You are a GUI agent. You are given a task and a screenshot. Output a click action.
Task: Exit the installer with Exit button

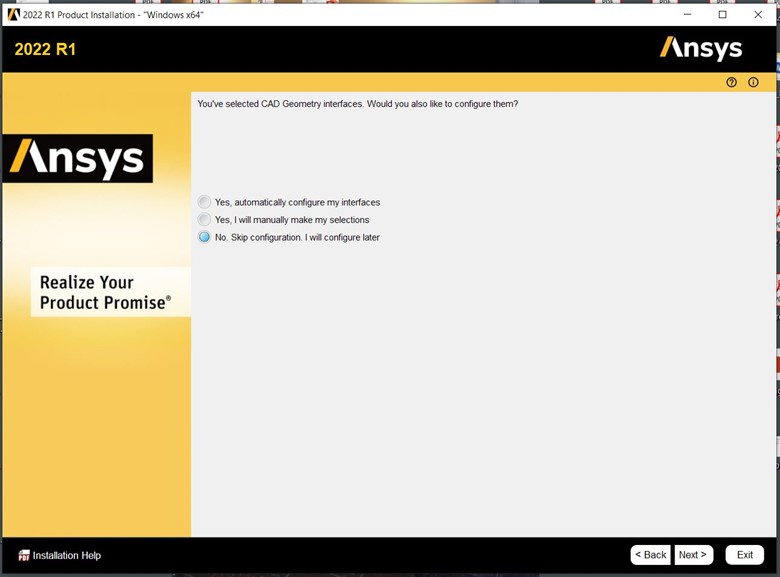pos(745,555)
